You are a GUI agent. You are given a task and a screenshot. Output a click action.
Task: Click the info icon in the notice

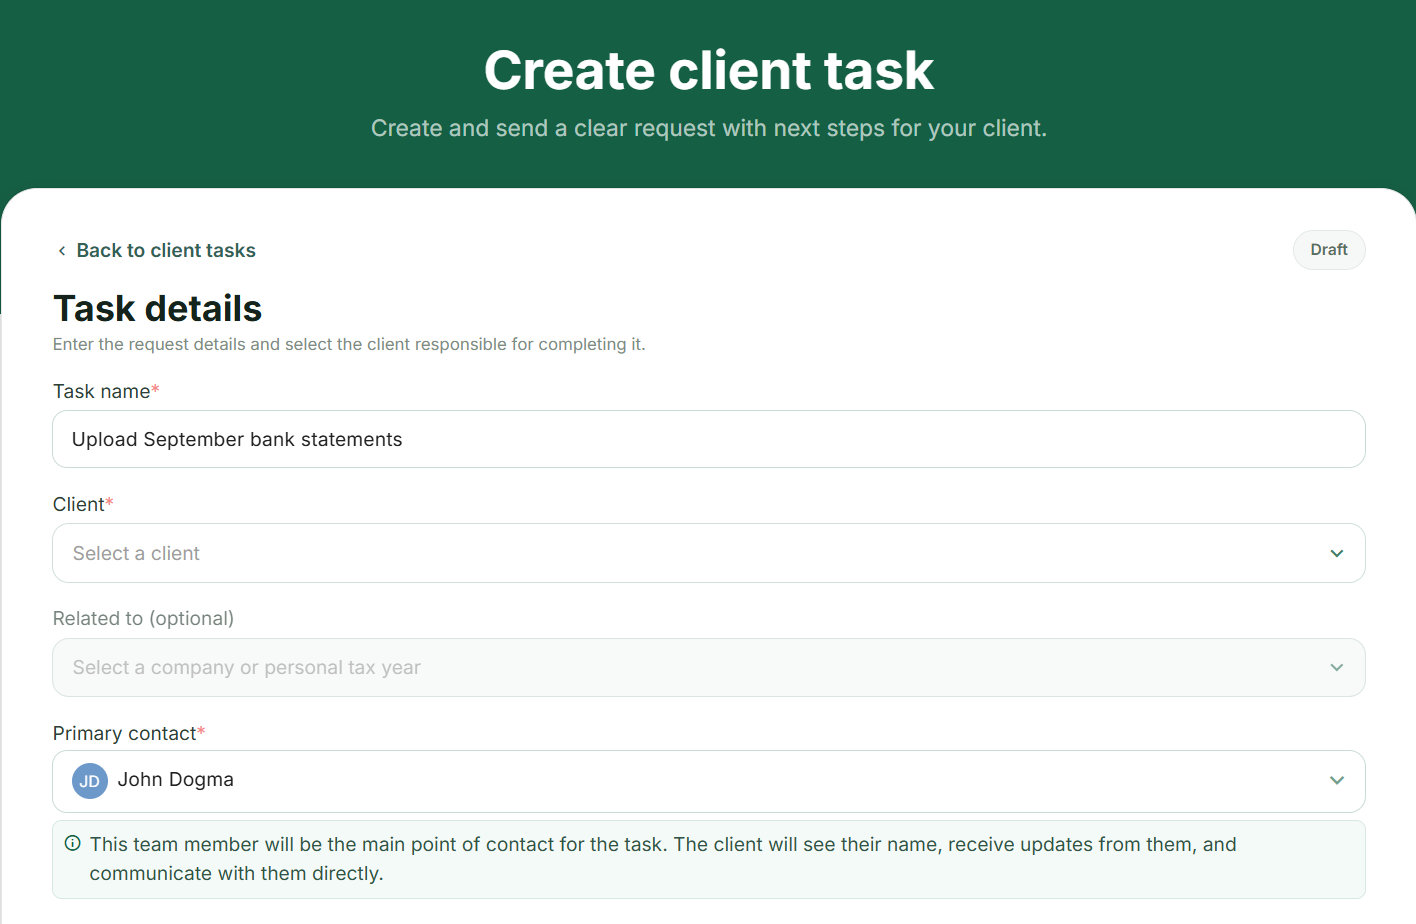point(72,843)
